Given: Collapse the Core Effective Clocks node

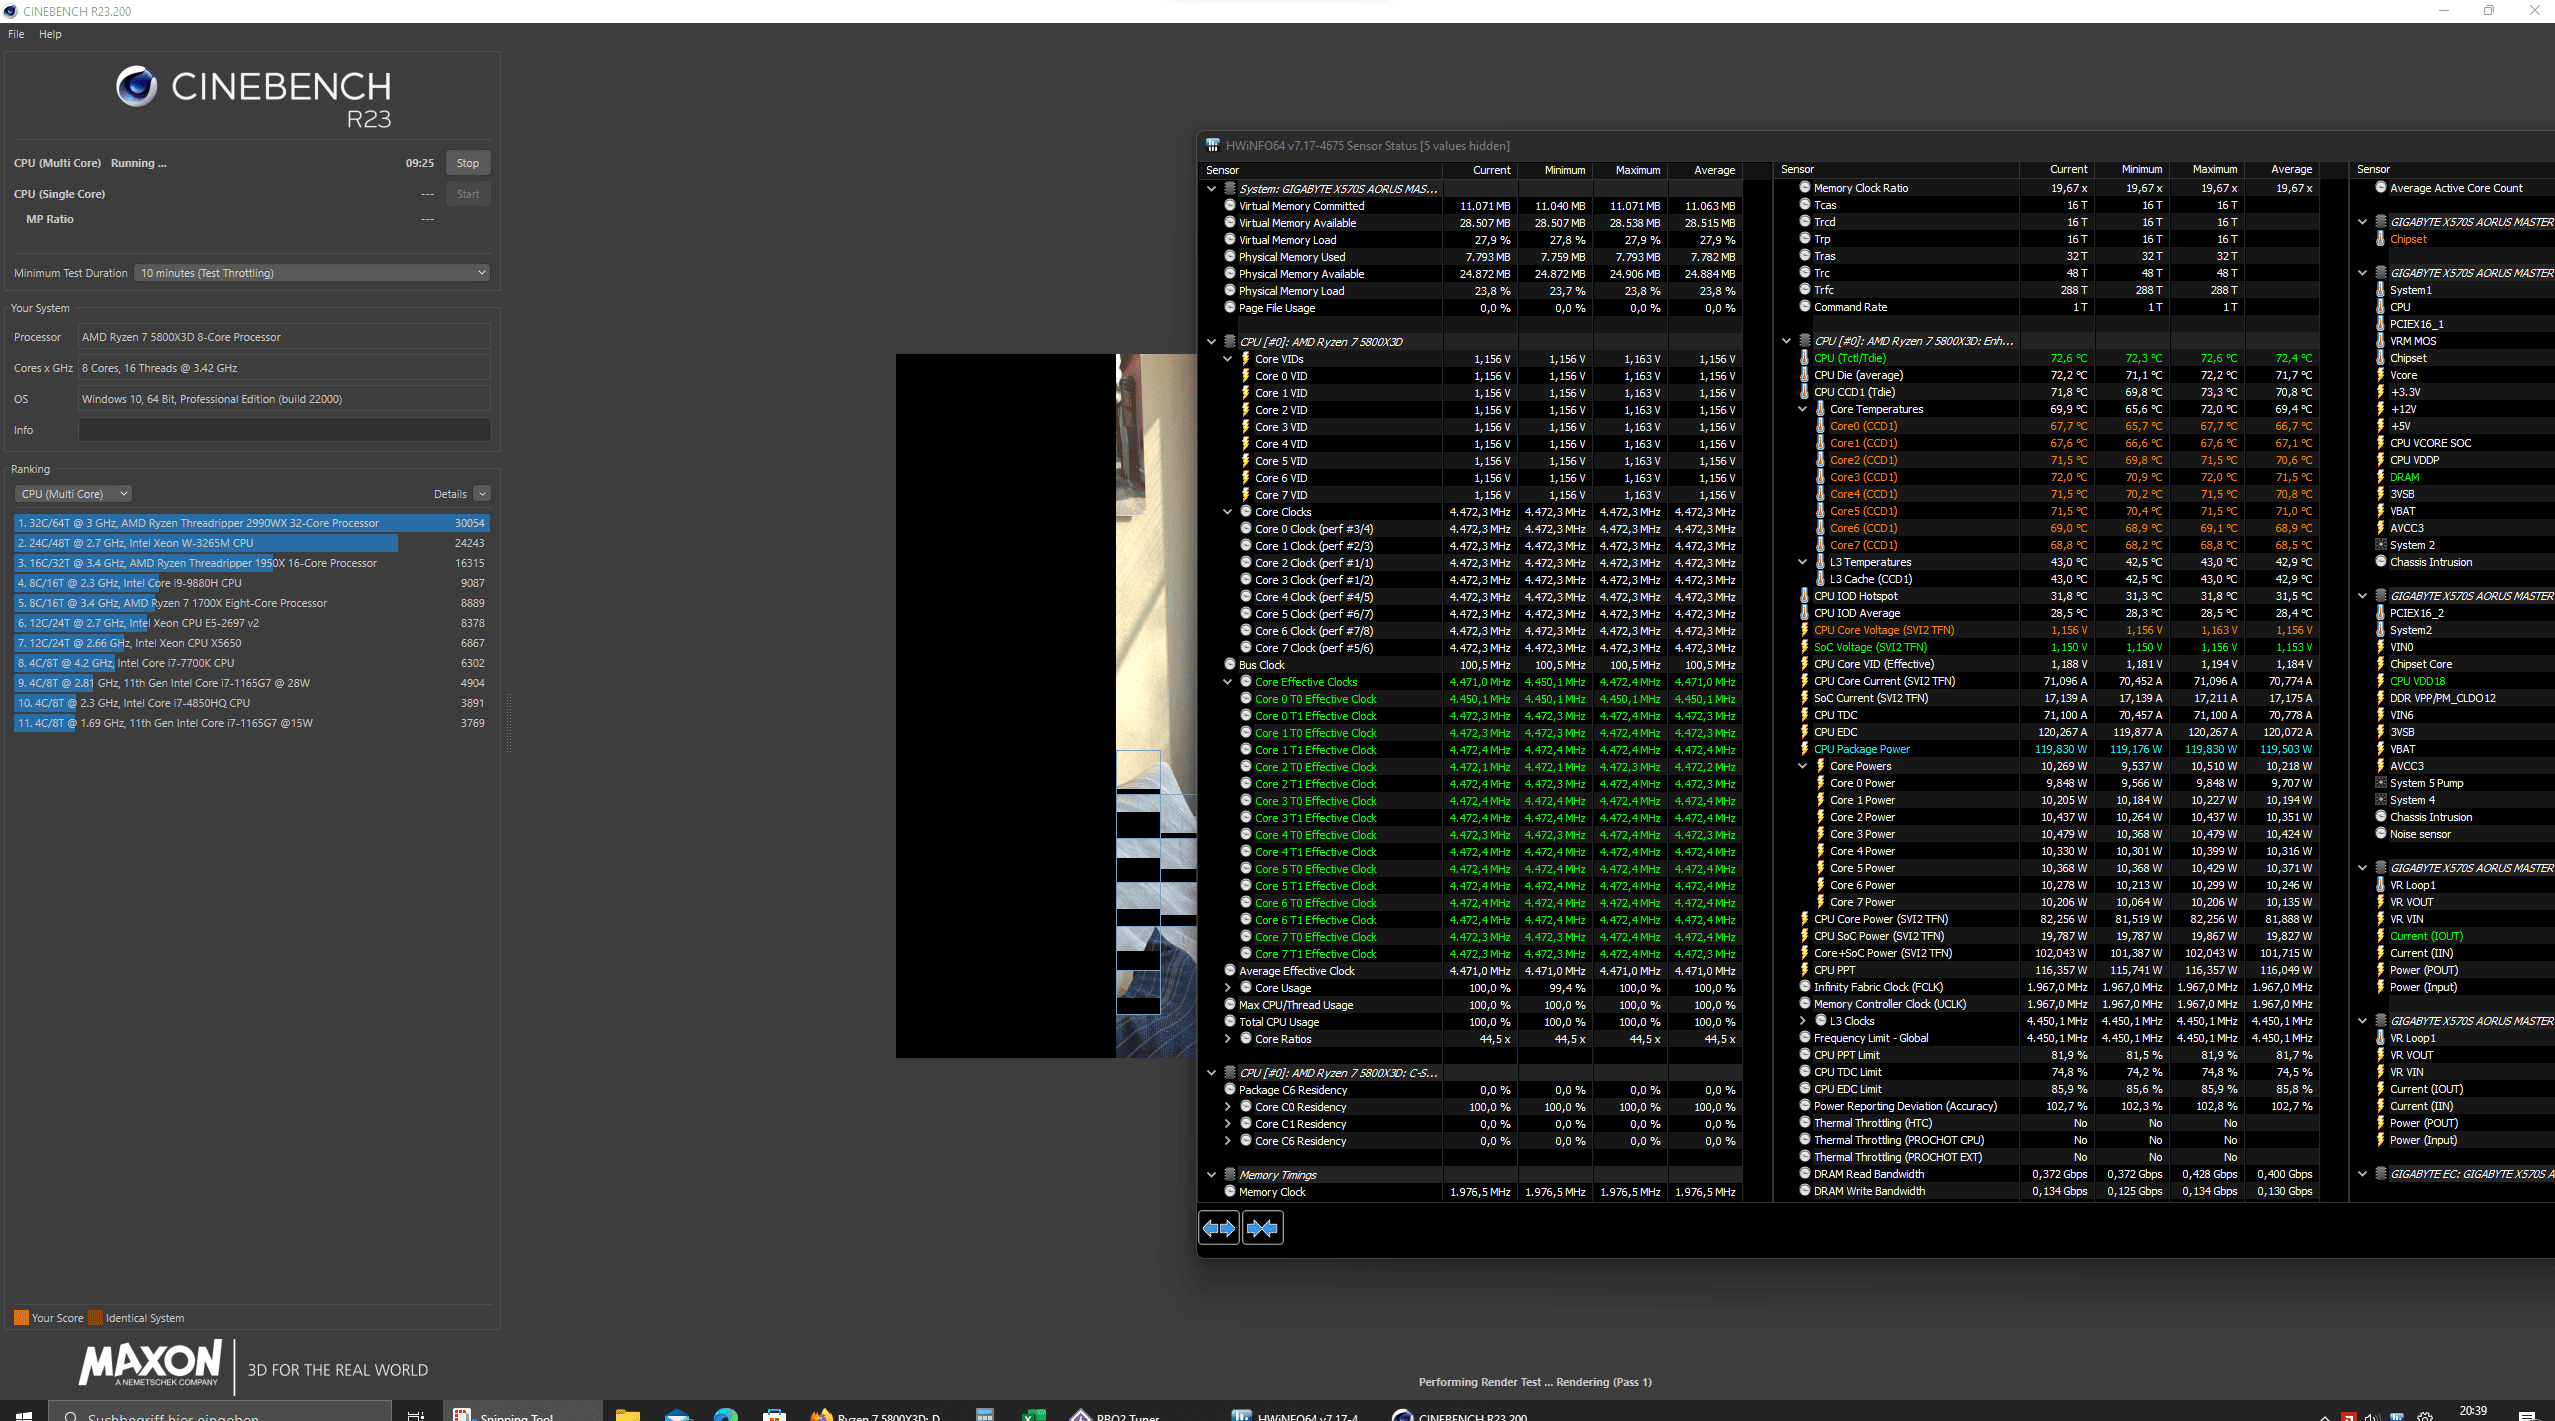Looking at the screenshot, I should (1228, 682).
